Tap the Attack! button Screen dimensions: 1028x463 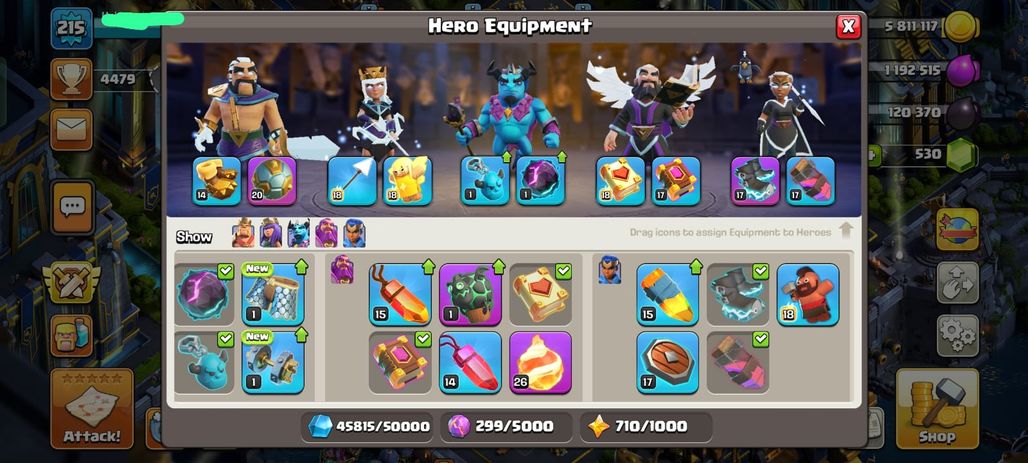[92, 408]
